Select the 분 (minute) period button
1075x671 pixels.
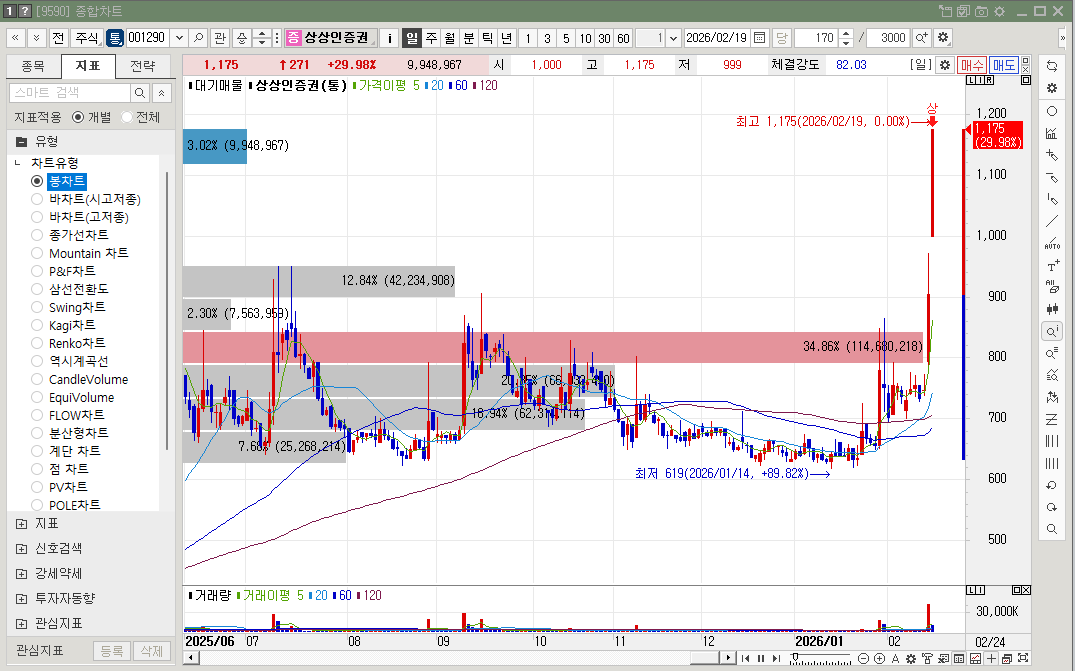[x=469, y=38]
